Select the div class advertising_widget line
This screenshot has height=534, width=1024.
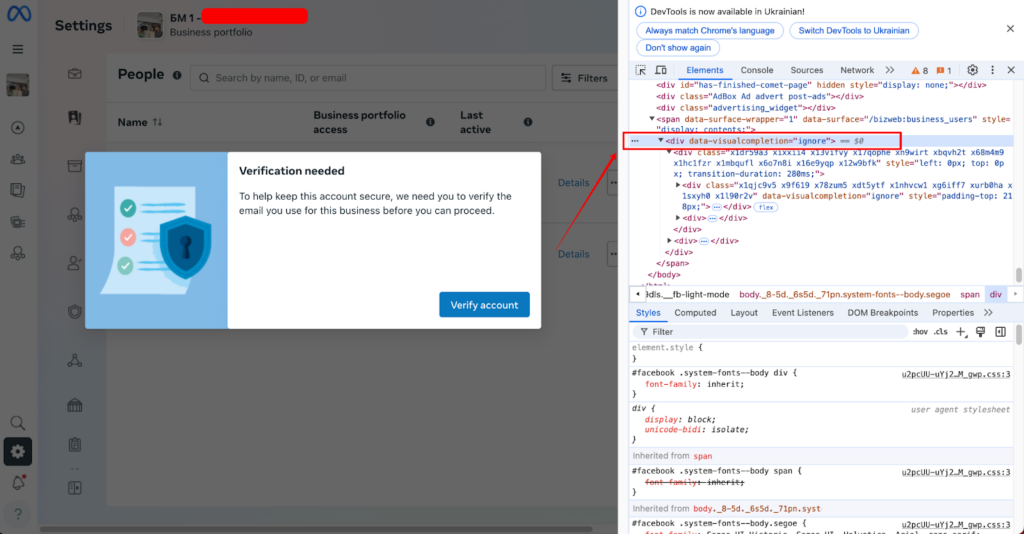pos(746,108)
